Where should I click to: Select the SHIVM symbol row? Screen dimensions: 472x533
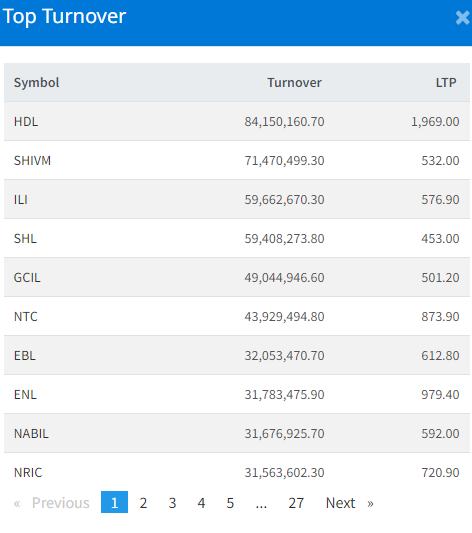[237, 160]
